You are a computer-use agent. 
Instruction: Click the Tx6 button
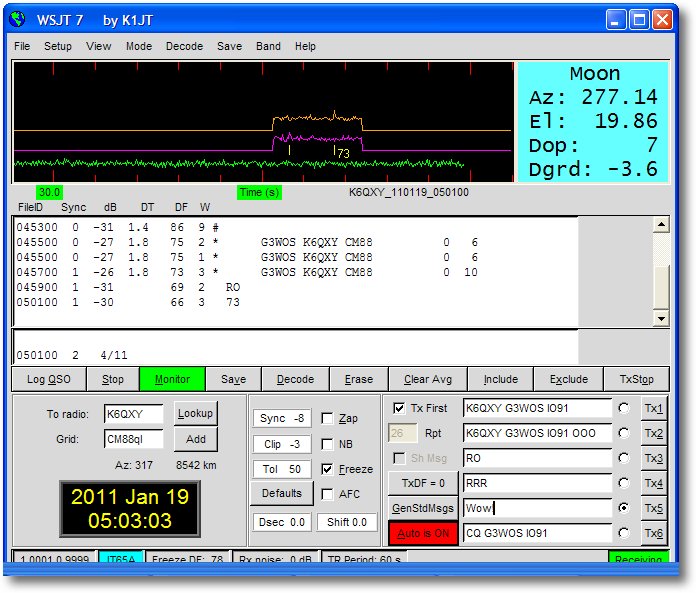coord(653,533)
